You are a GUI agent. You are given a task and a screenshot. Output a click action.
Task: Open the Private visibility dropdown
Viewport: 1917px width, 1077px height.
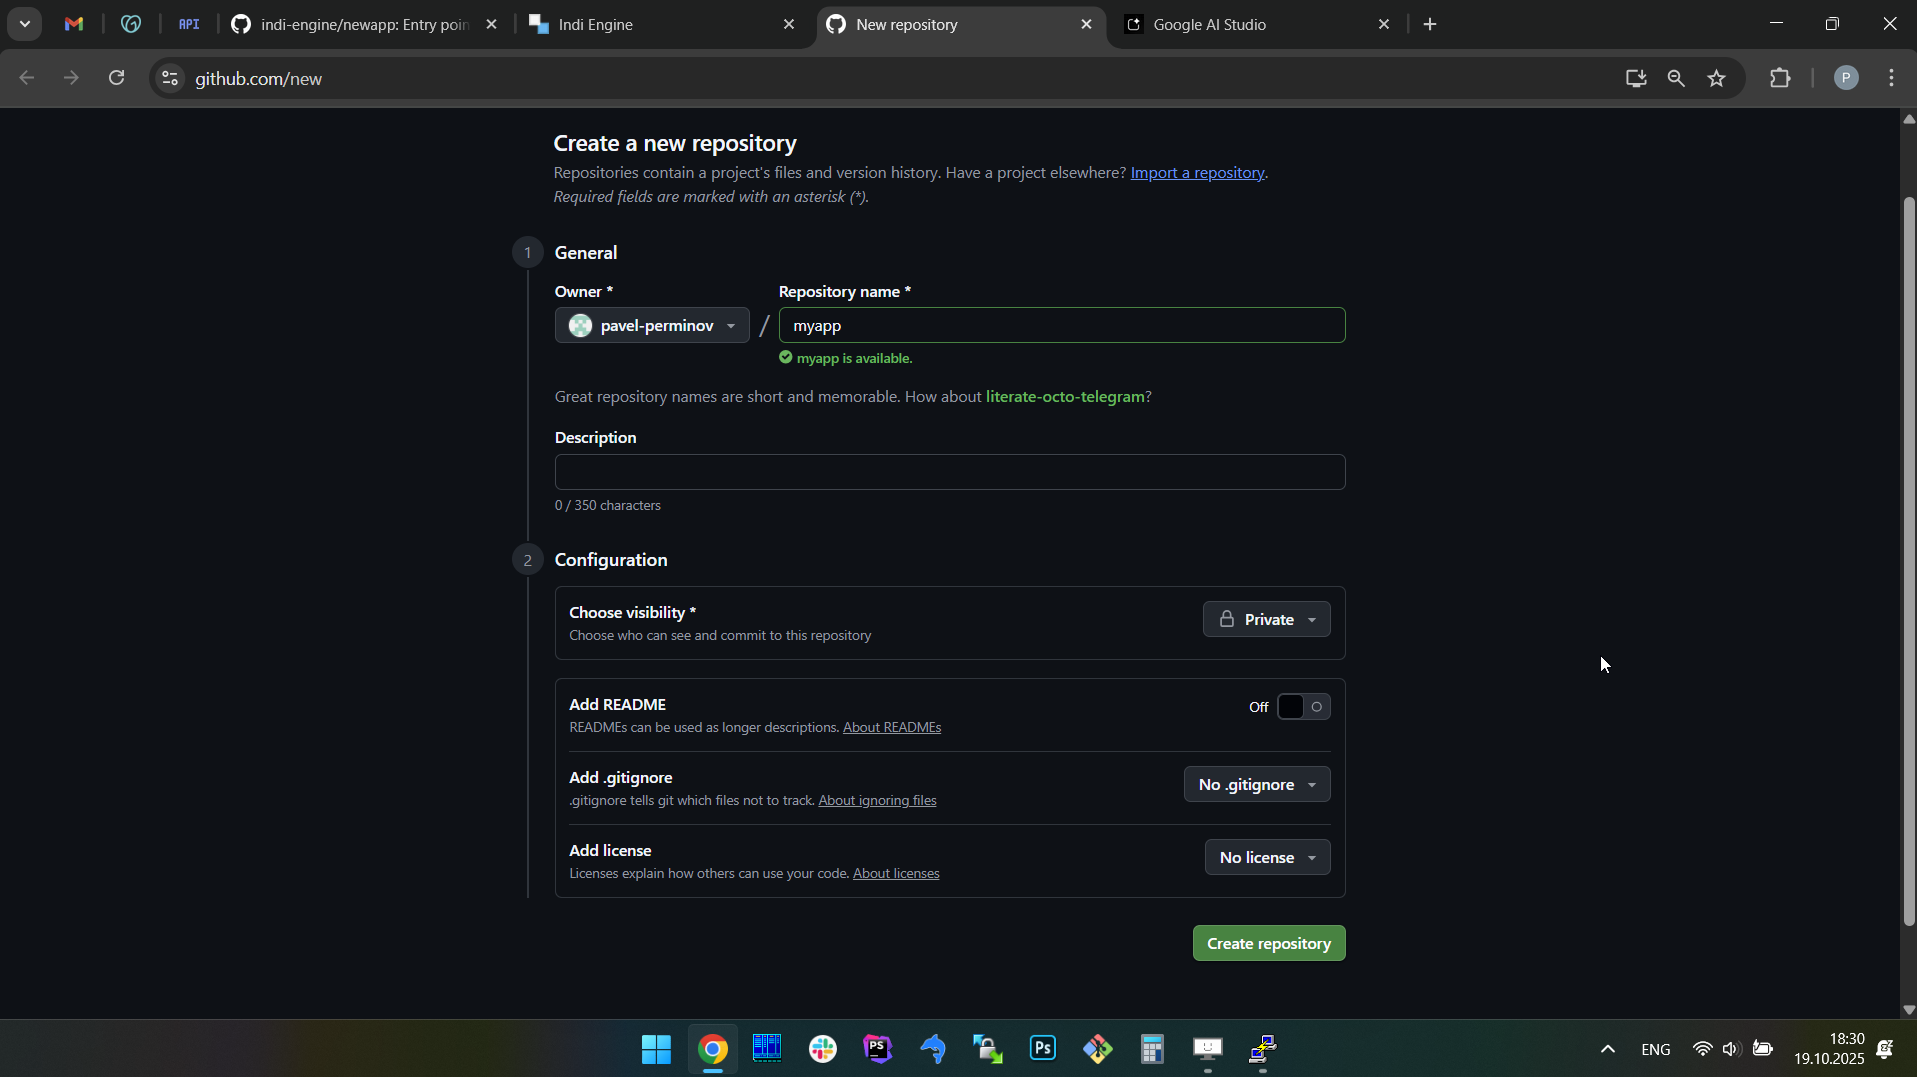(1266, 620)
